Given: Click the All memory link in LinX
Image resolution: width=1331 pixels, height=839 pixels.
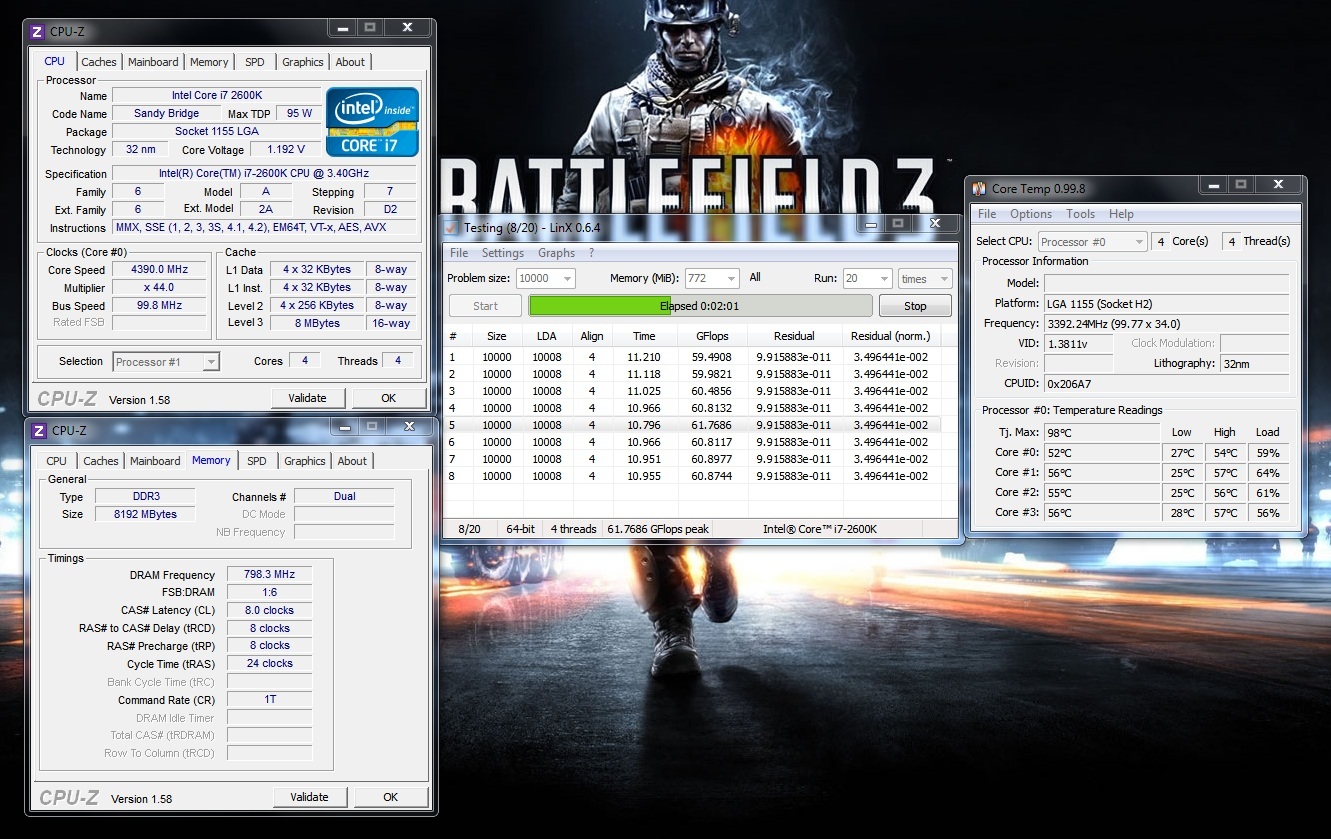Looking at the screenshot, I should [x=755, y=278].
